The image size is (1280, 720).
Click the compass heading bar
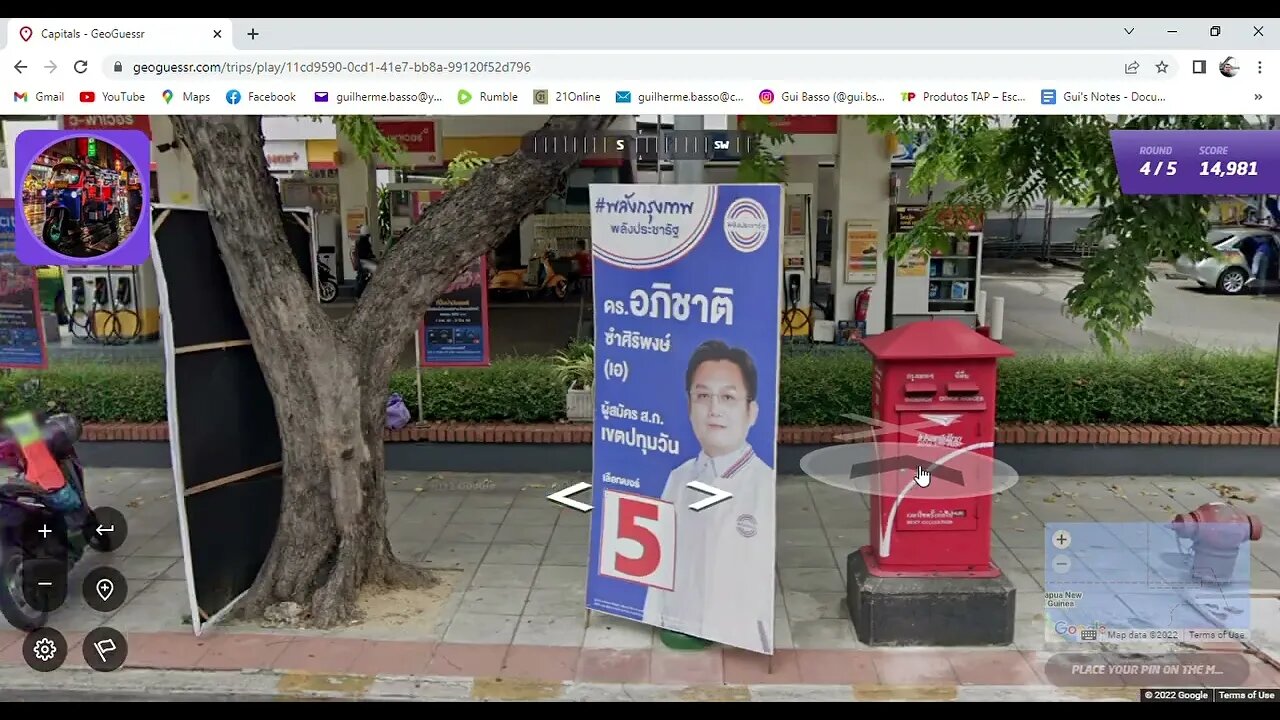(640, 145)
